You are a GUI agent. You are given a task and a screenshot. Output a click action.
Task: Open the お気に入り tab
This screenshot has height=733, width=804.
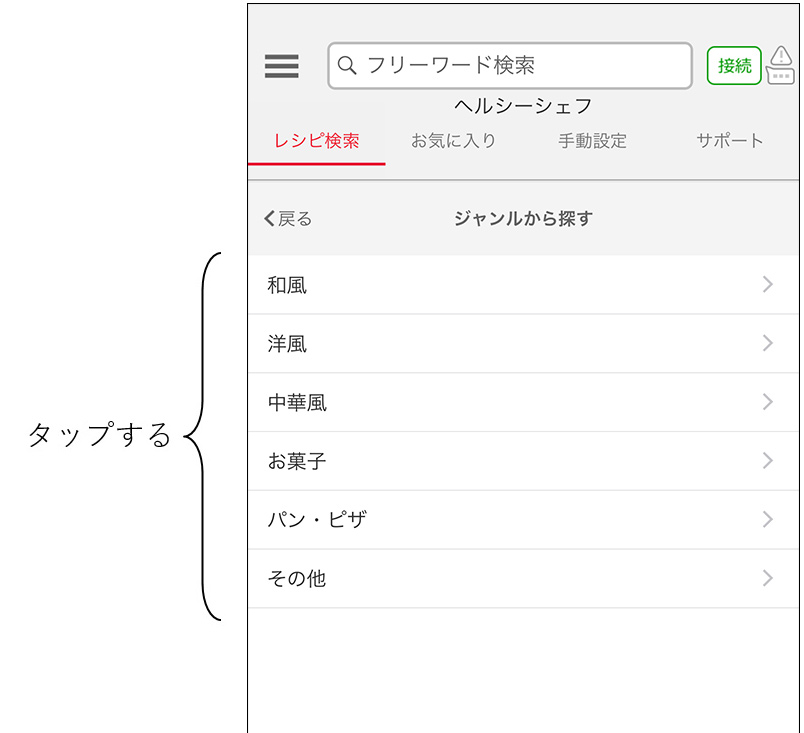(453, 141)
